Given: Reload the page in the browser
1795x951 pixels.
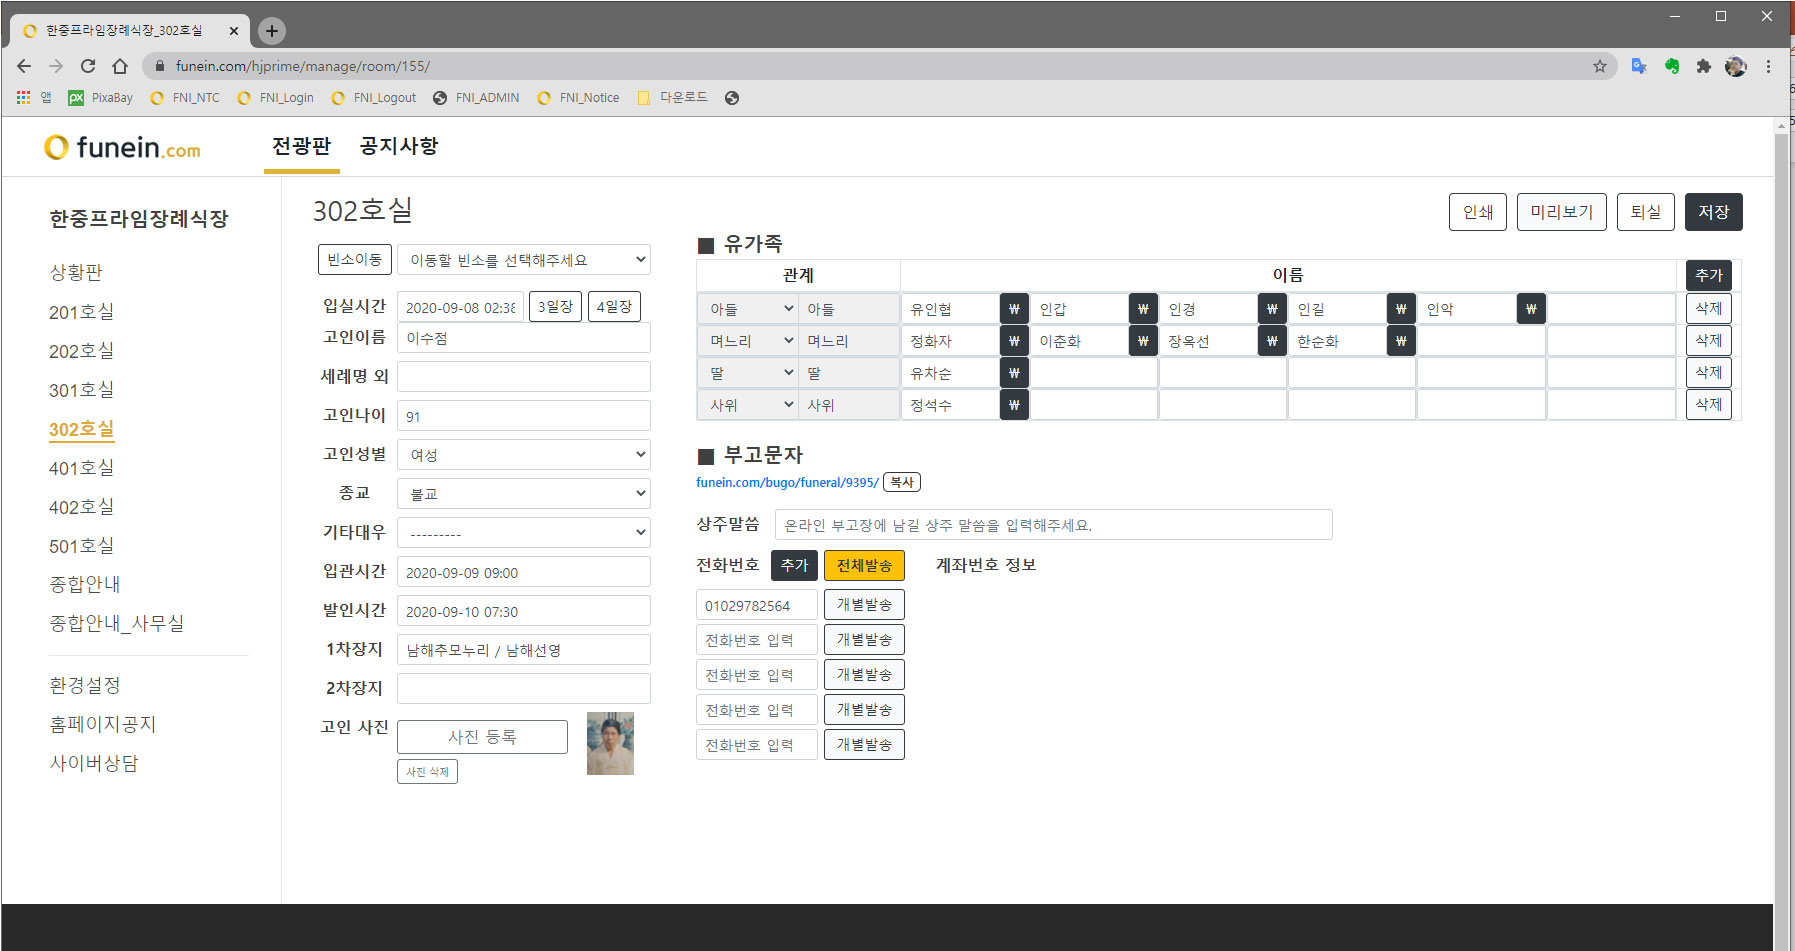Looking at the screenshot, I should click(x=88, y=66).
